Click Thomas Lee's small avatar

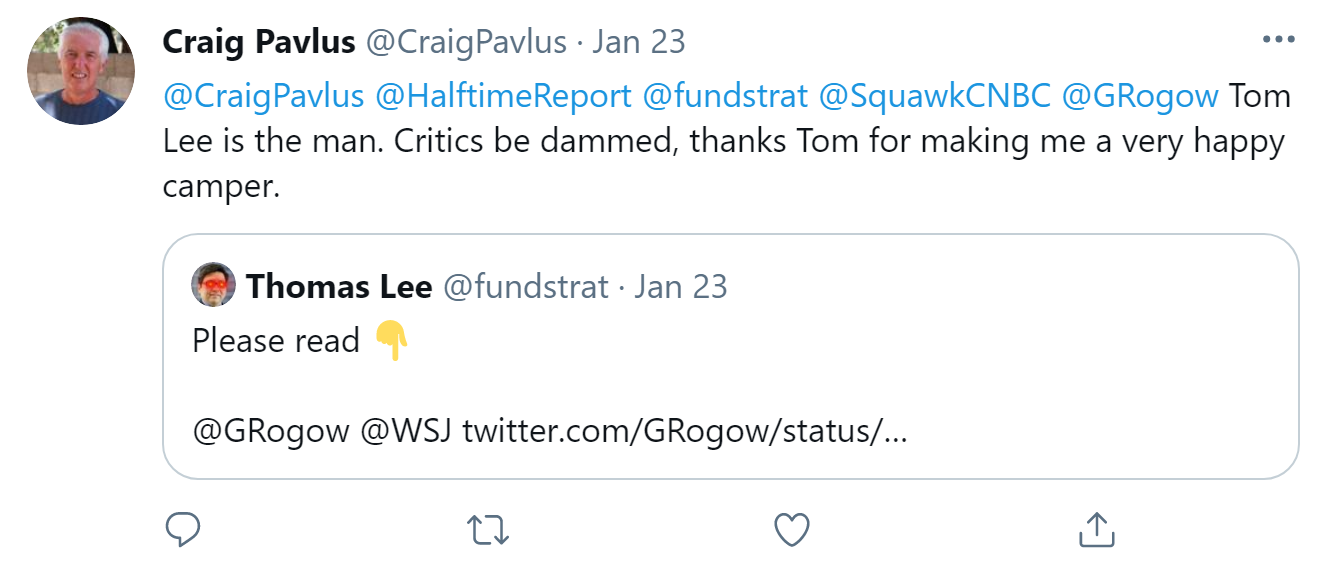click(213, 286)
